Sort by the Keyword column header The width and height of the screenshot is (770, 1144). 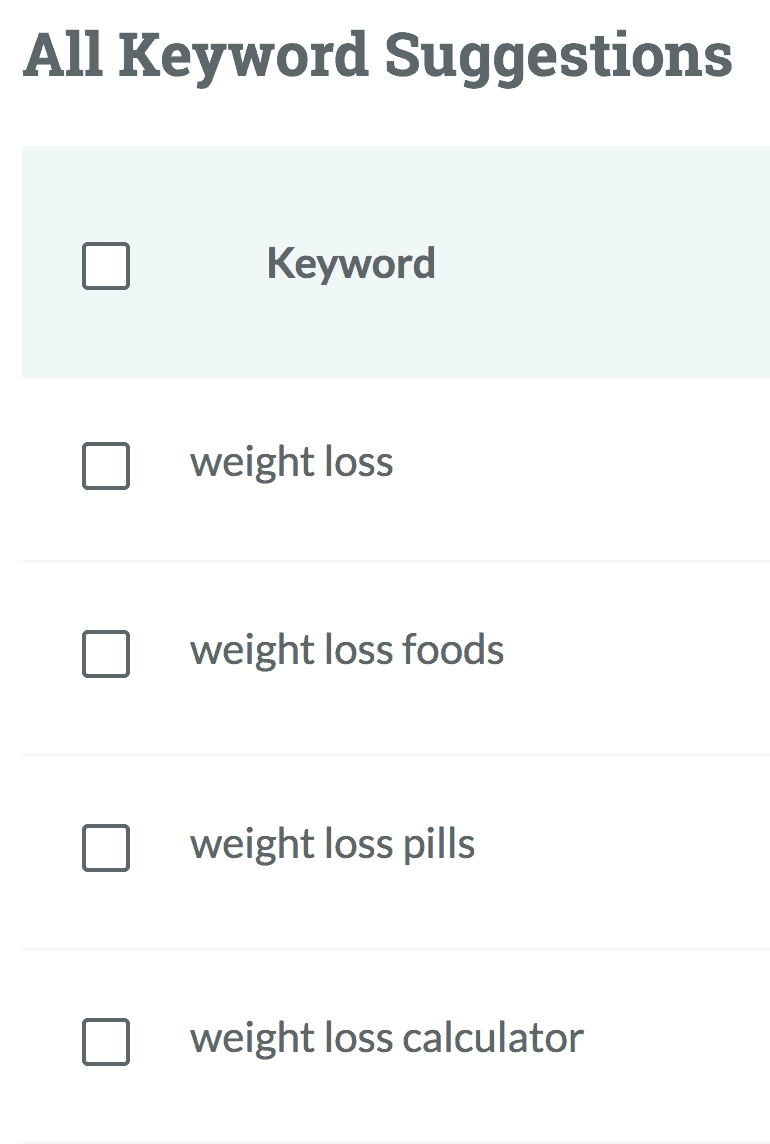[x=351, y=264]
